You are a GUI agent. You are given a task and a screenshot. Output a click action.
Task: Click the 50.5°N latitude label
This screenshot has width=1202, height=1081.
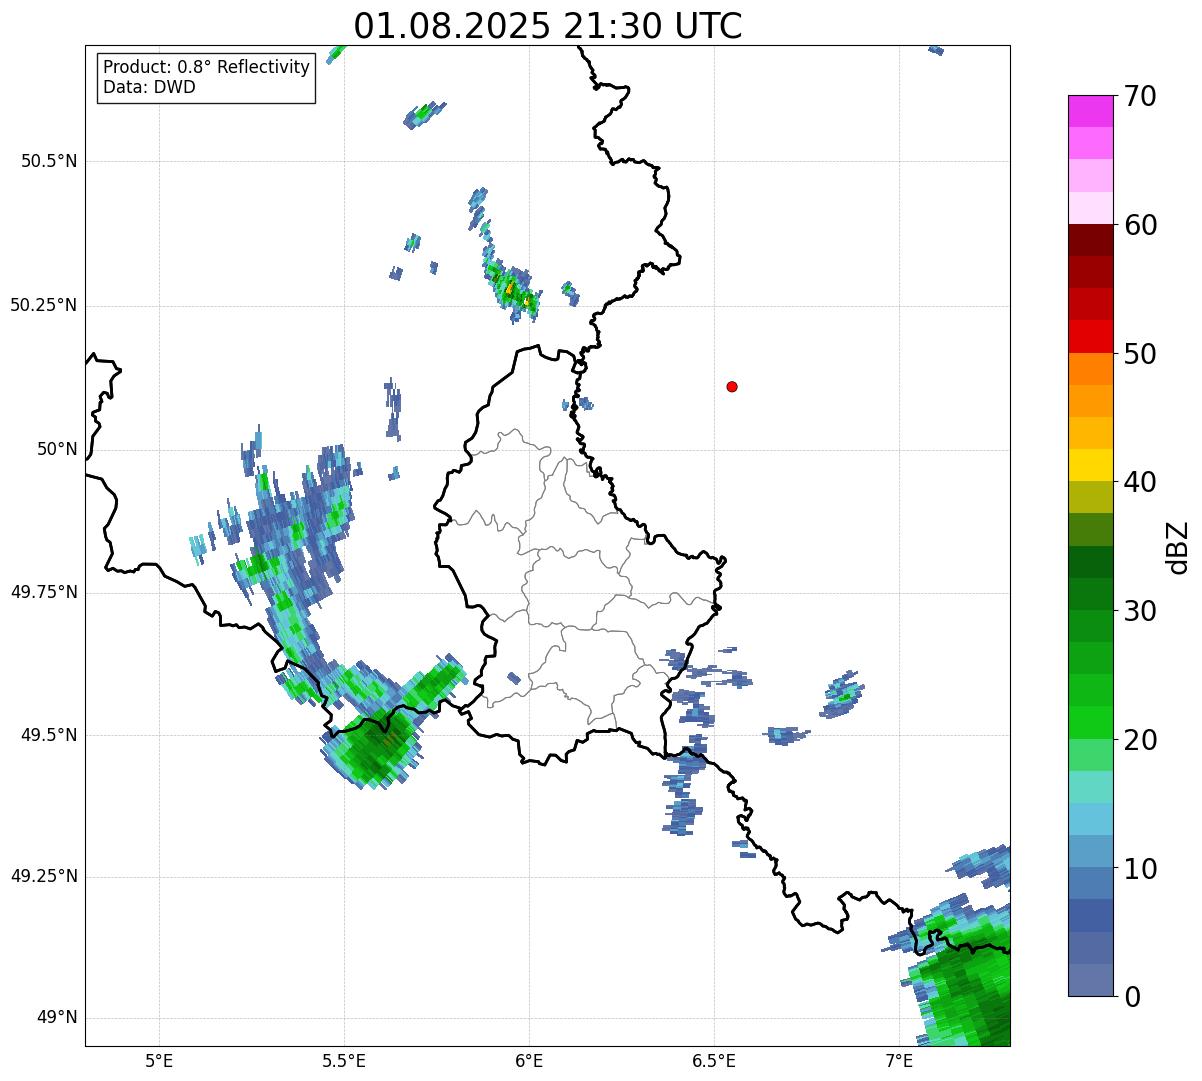pos(48,162)
